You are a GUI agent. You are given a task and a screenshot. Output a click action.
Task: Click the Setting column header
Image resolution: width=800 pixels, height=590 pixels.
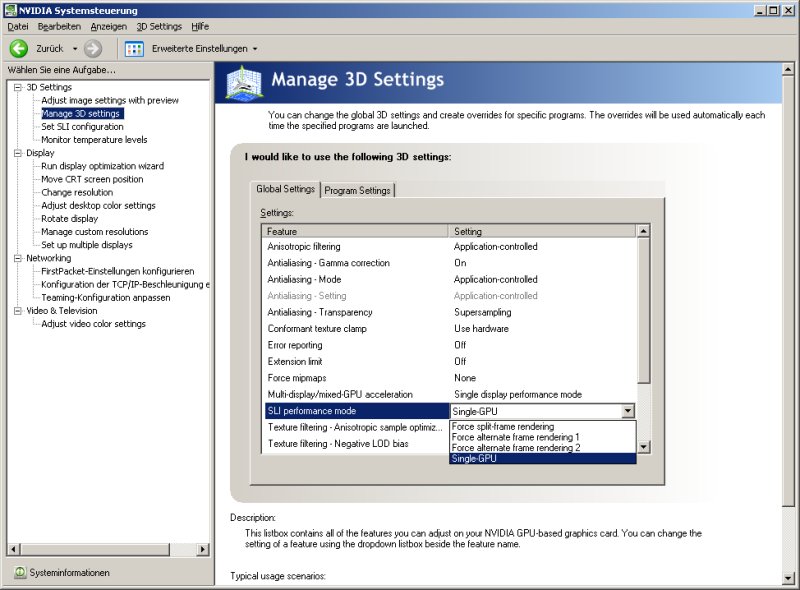[543, 232]
